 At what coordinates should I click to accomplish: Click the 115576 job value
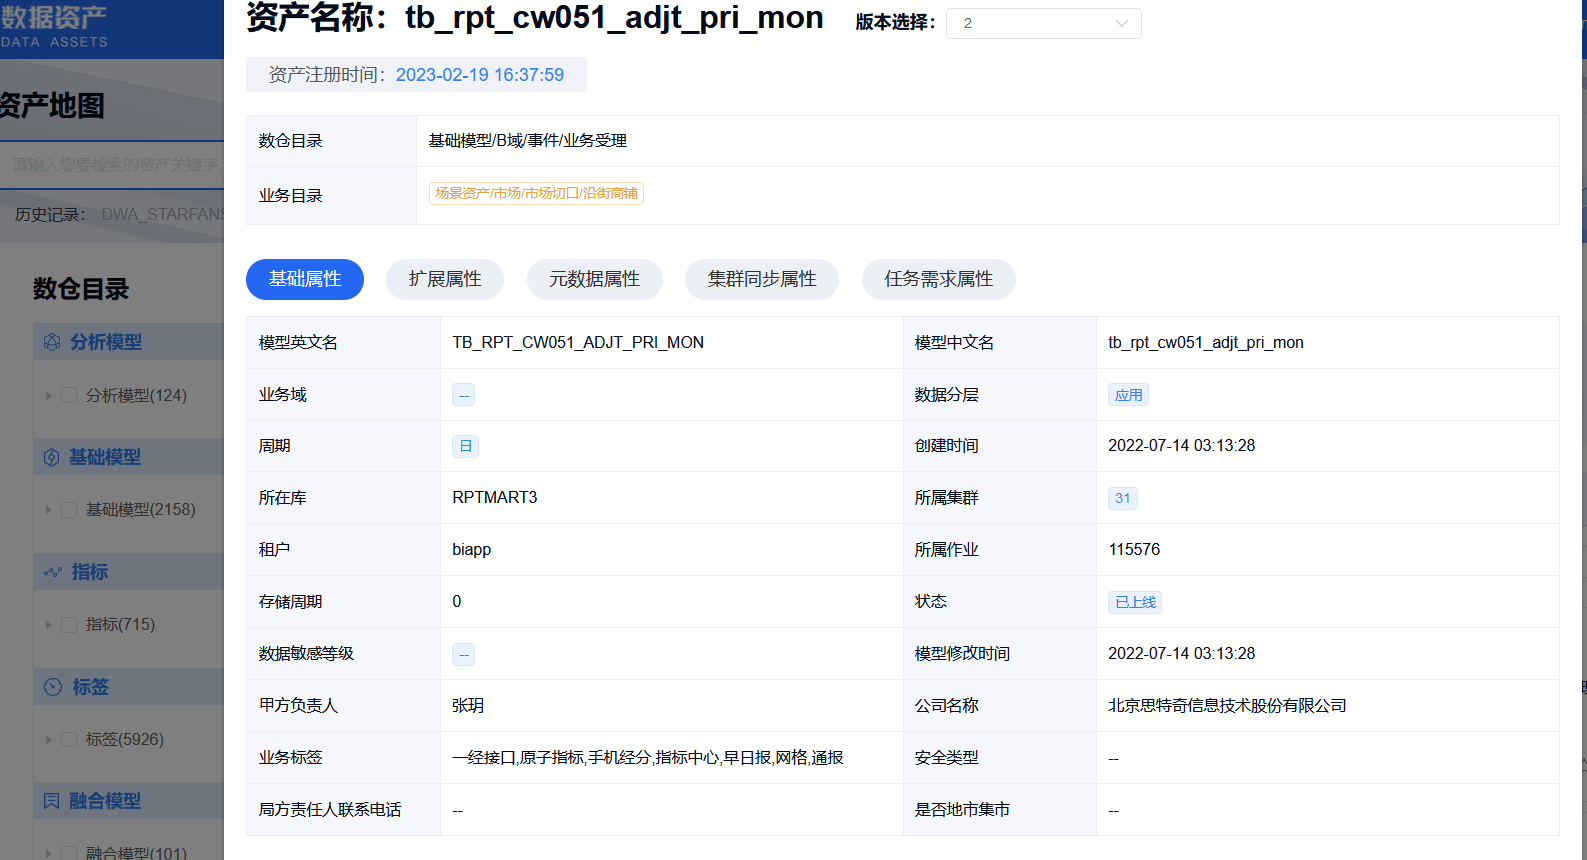[1134, 550]
